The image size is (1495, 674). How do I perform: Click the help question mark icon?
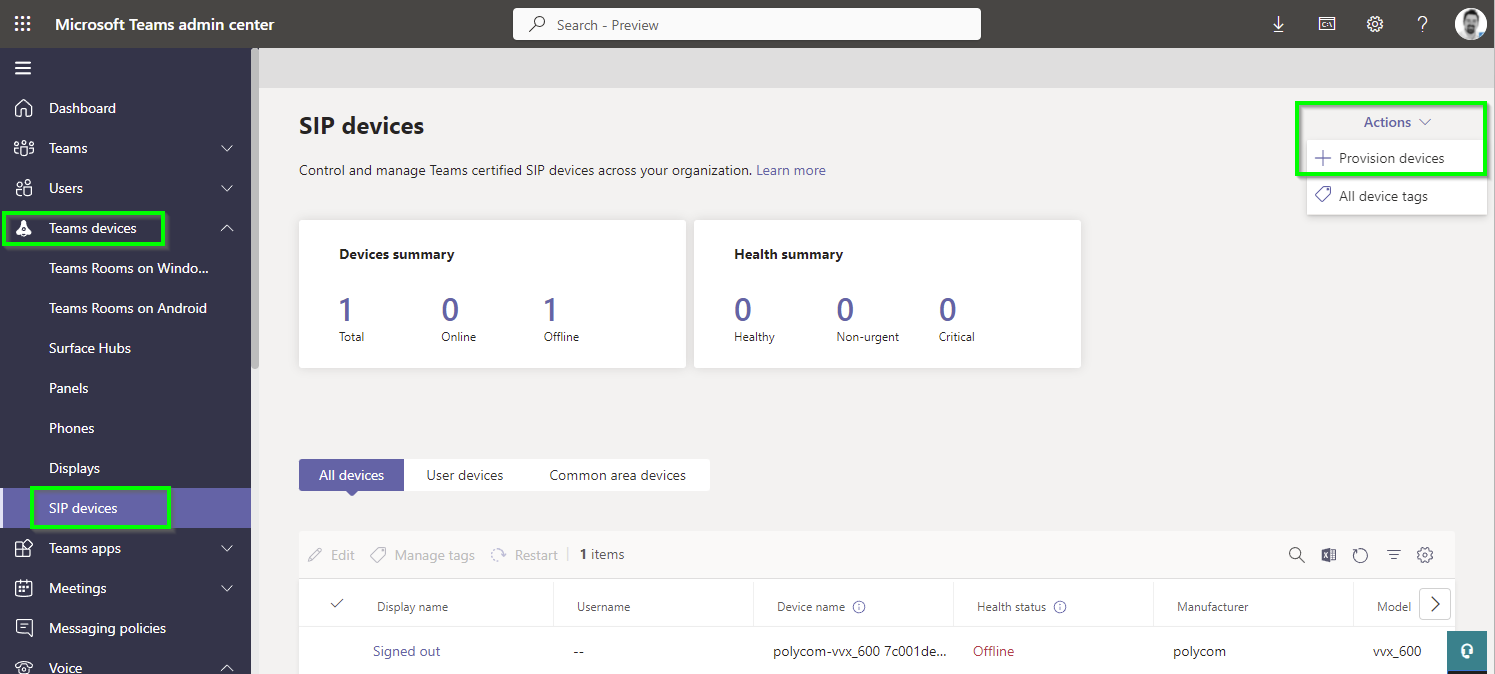click(1423, 24)
